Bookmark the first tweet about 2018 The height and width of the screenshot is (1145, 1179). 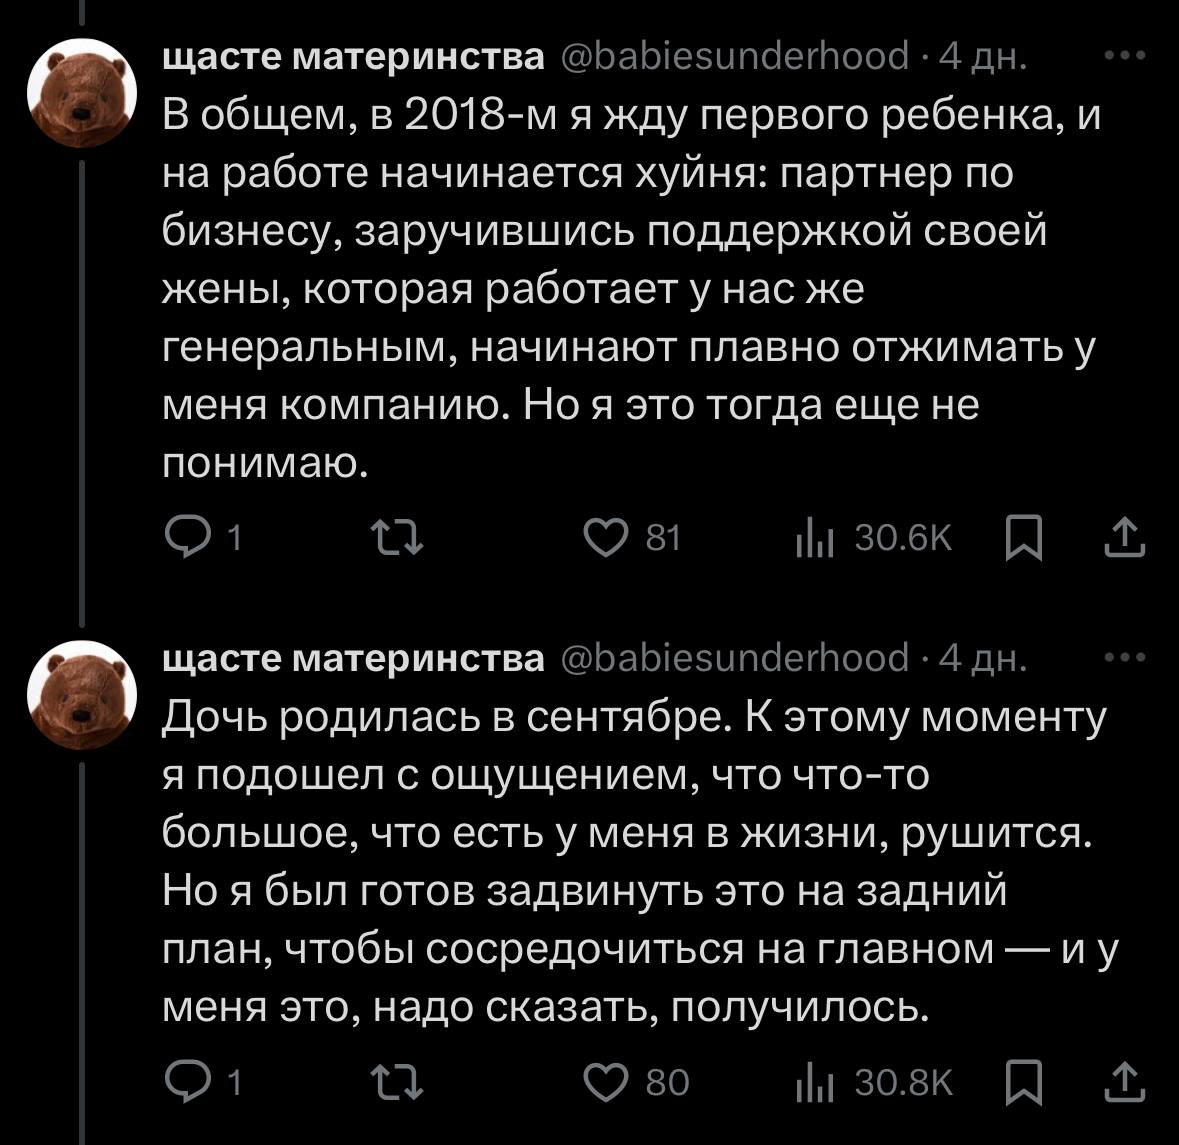tap(1024, 538)
